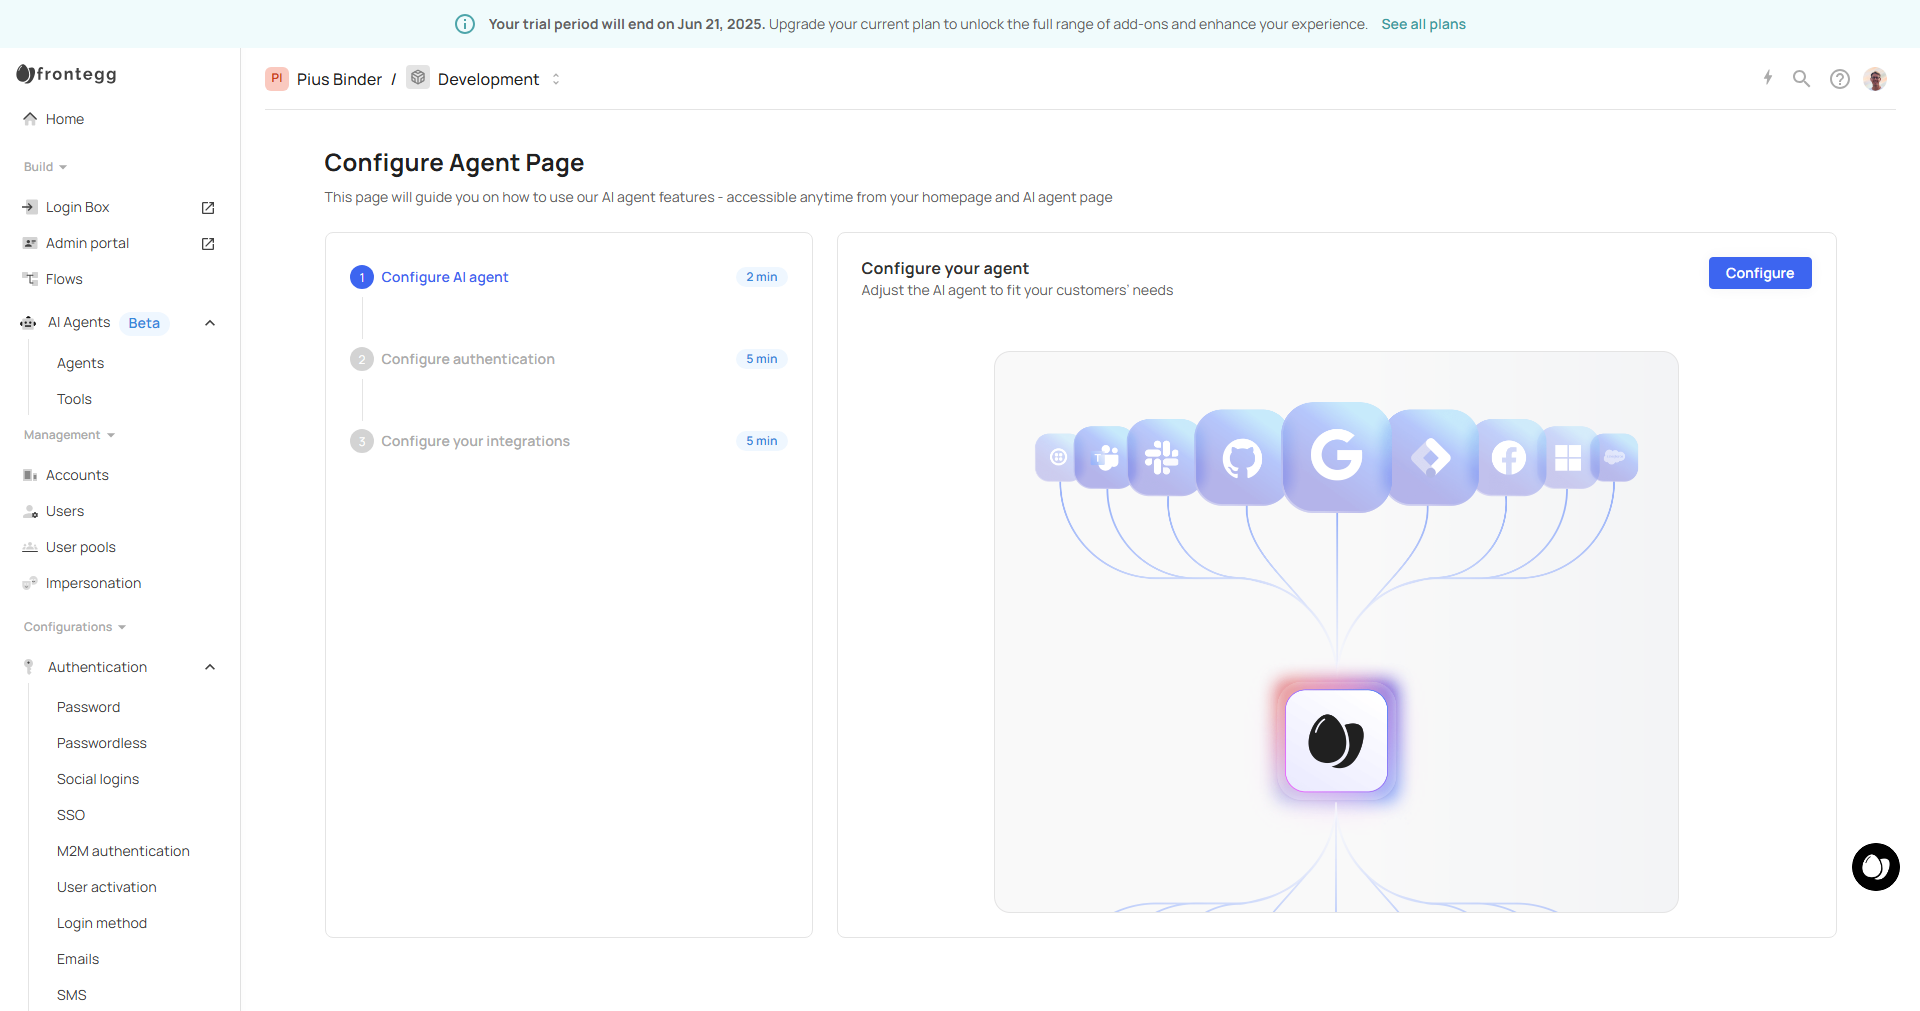The height and width of the screenshot is (1011, 1920).
Task: Click the Login Box arrow icon
Action: [x=30, y=207]
